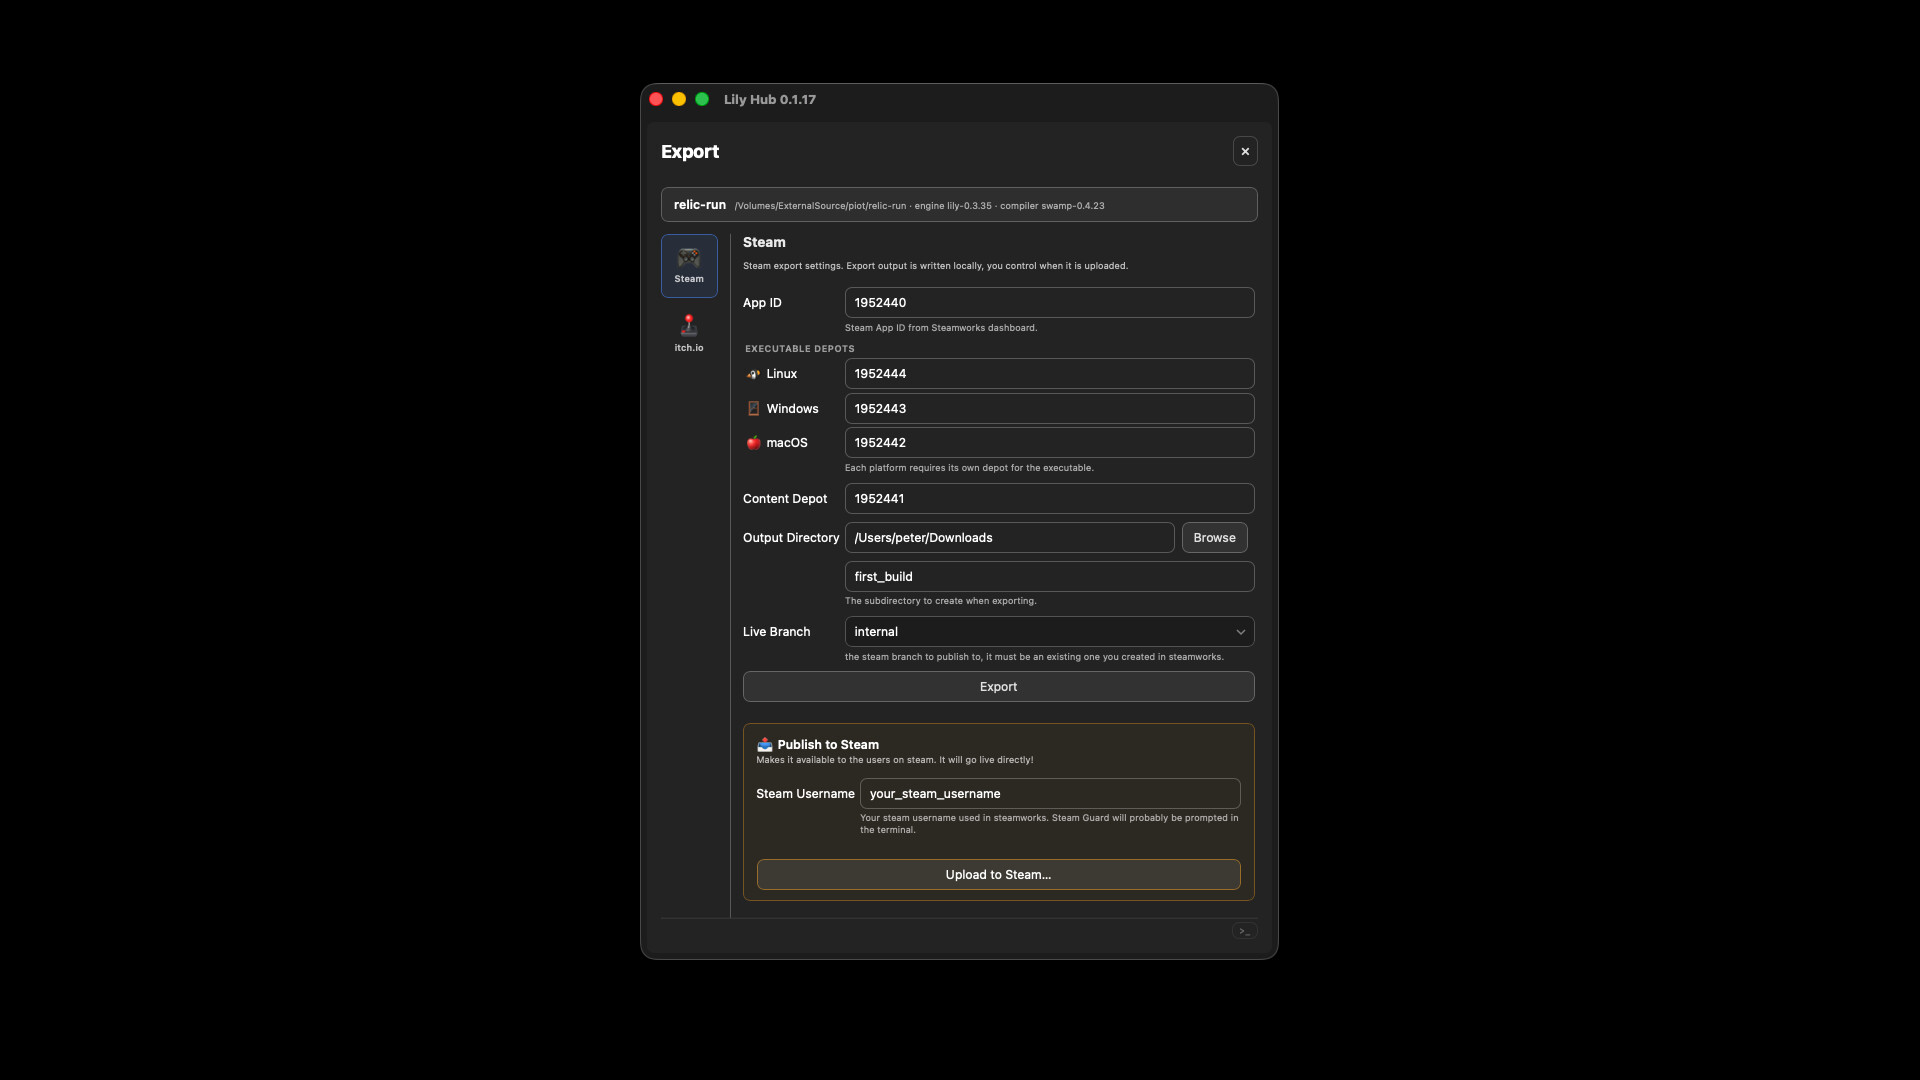
Task: Click the Publish to Steam inbox icon
Action: click(765, 744)
